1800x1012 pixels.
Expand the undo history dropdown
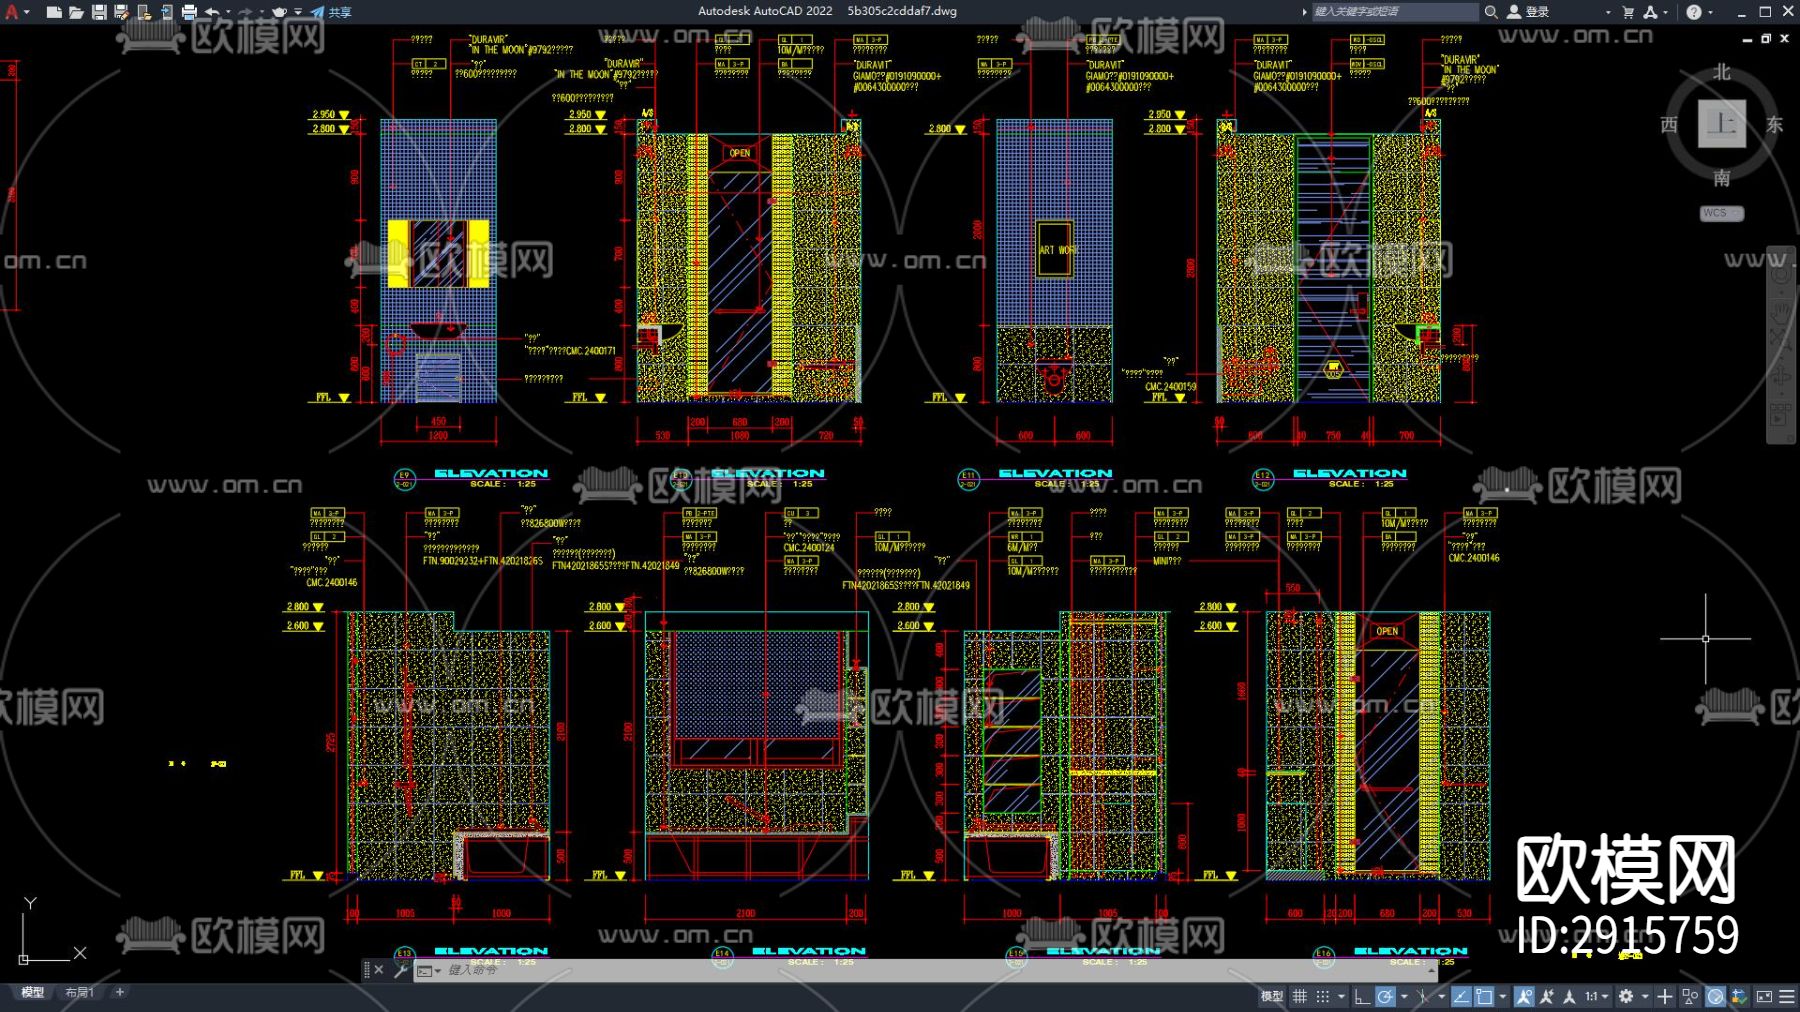[x=228, y=12]
